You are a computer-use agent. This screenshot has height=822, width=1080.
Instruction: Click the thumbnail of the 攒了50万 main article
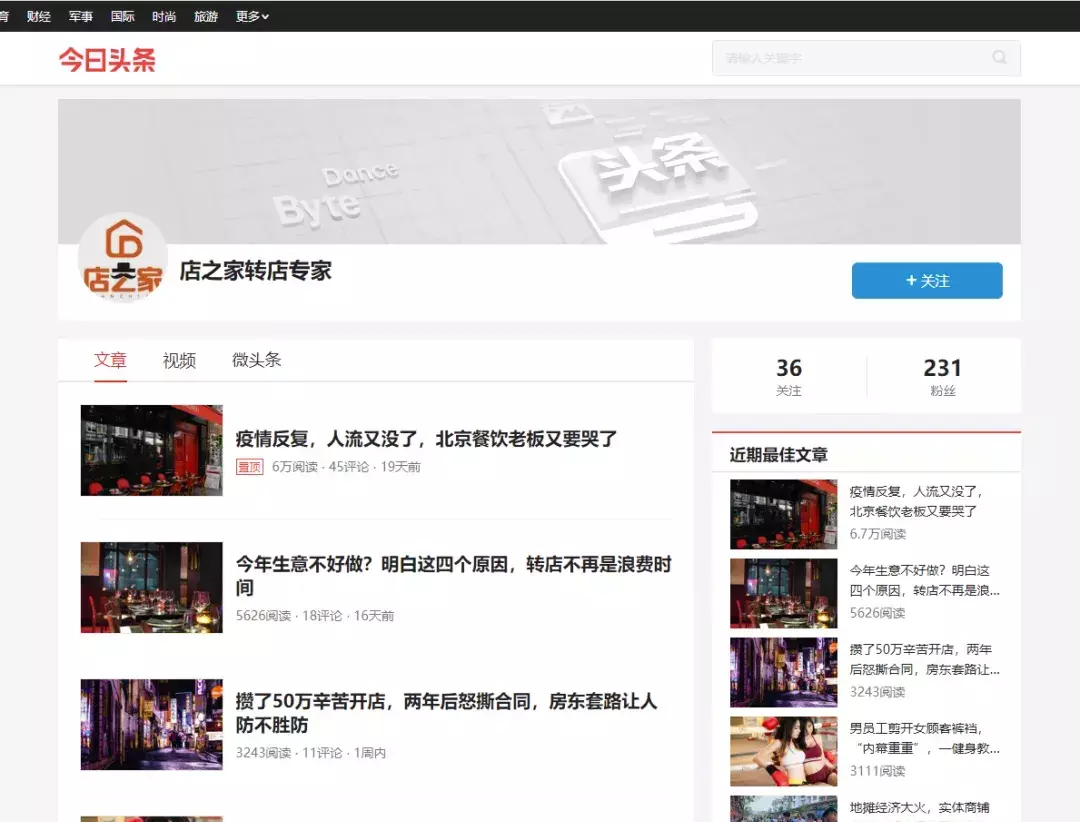click(x=152, y=724)
